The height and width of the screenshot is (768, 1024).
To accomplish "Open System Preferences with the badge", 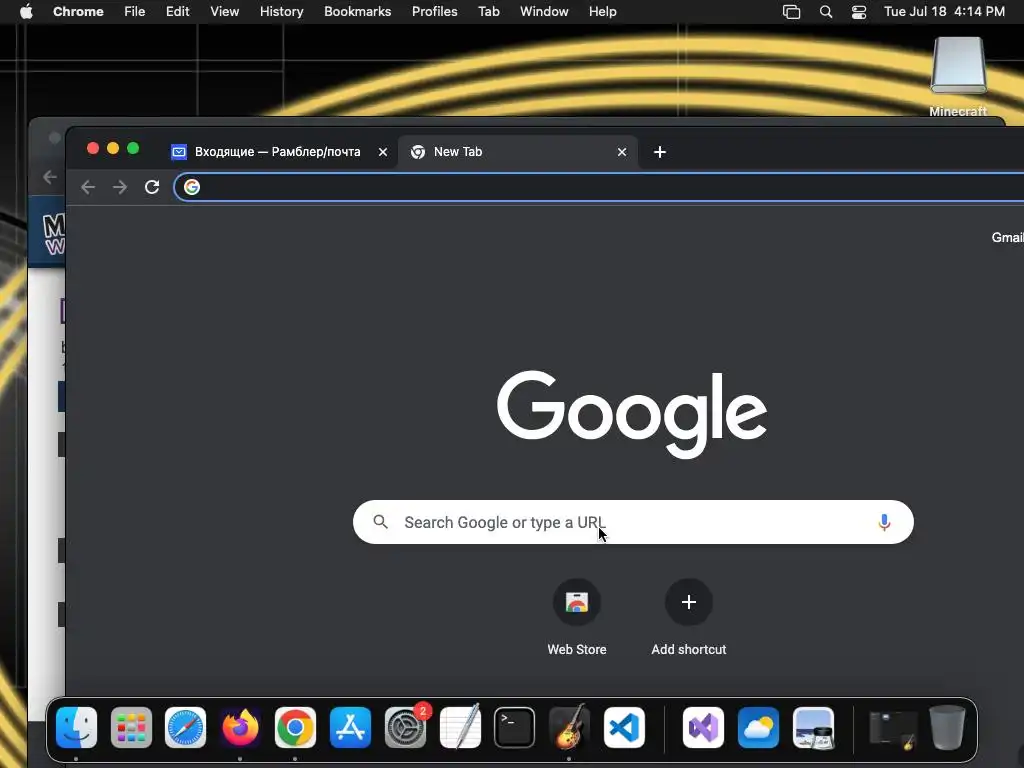I will [x=405, y=728].
